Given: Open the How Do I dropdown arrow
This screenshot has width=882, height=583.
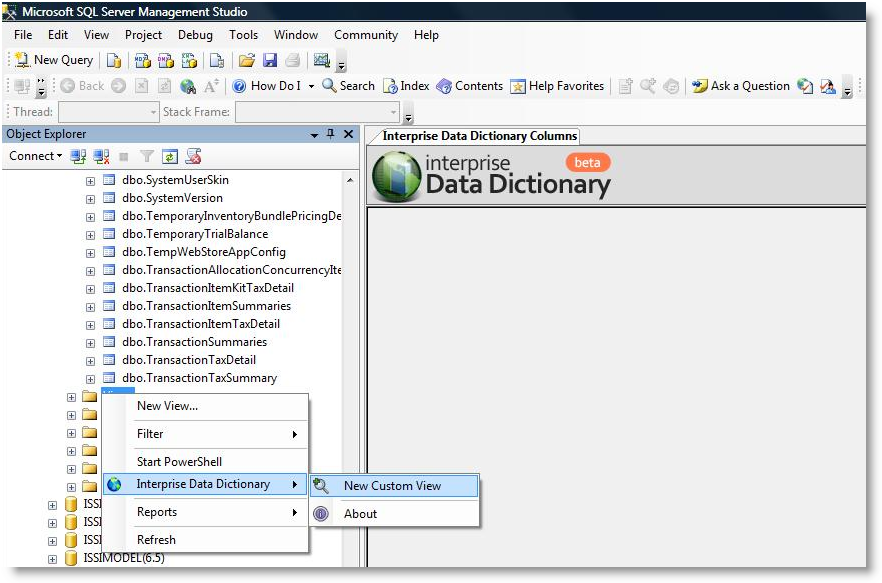Looking at the screenshot, I should click(x=311, y=86).
